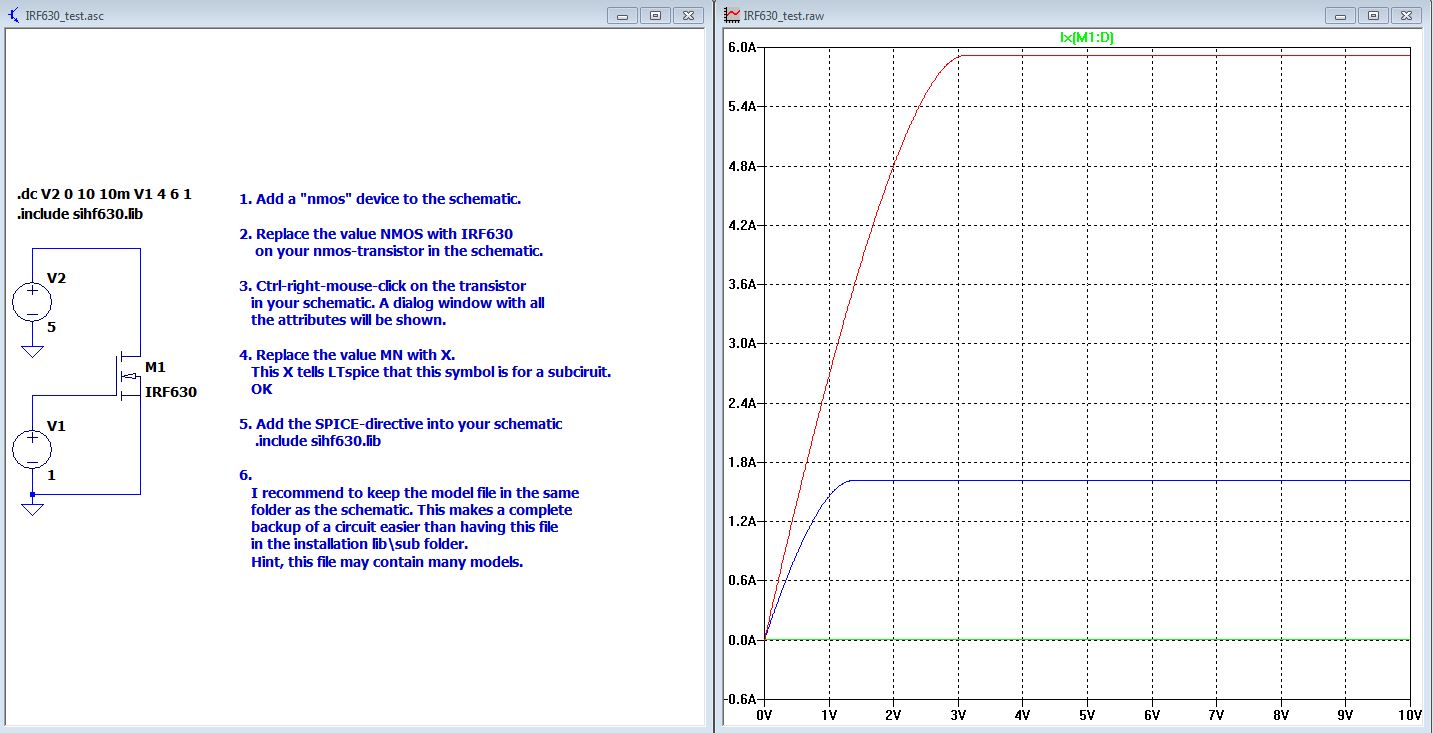Click the 5V label on horizontal axis
1433x733 pixels.
click(1086, 716)
